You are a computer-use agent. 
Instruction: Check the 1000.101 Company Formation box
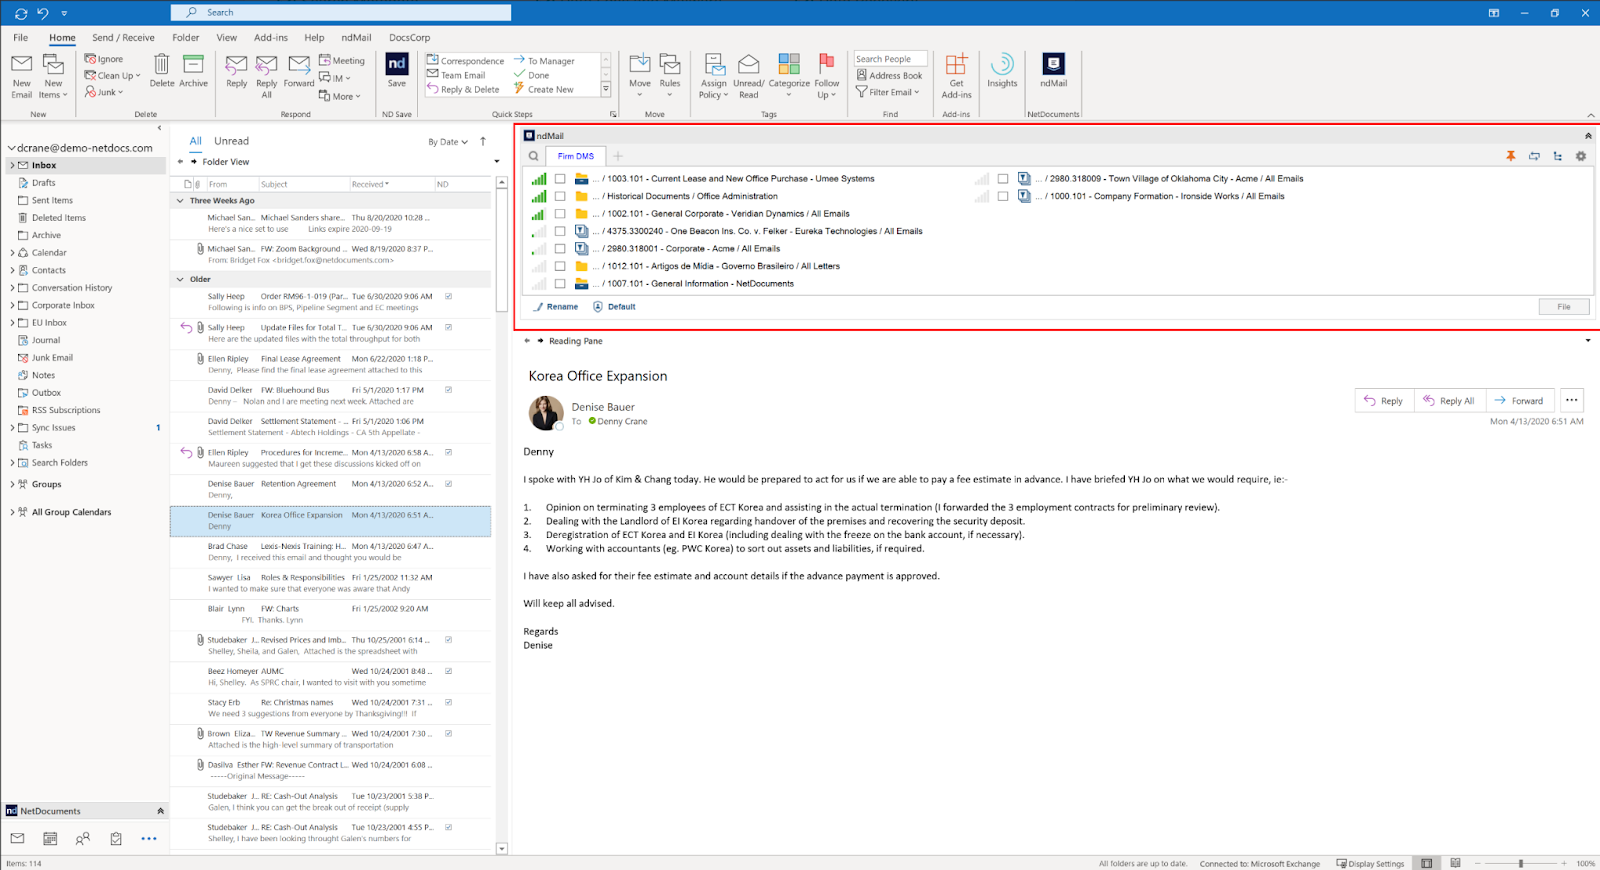pyautogui.click(x=1002, y=196)
